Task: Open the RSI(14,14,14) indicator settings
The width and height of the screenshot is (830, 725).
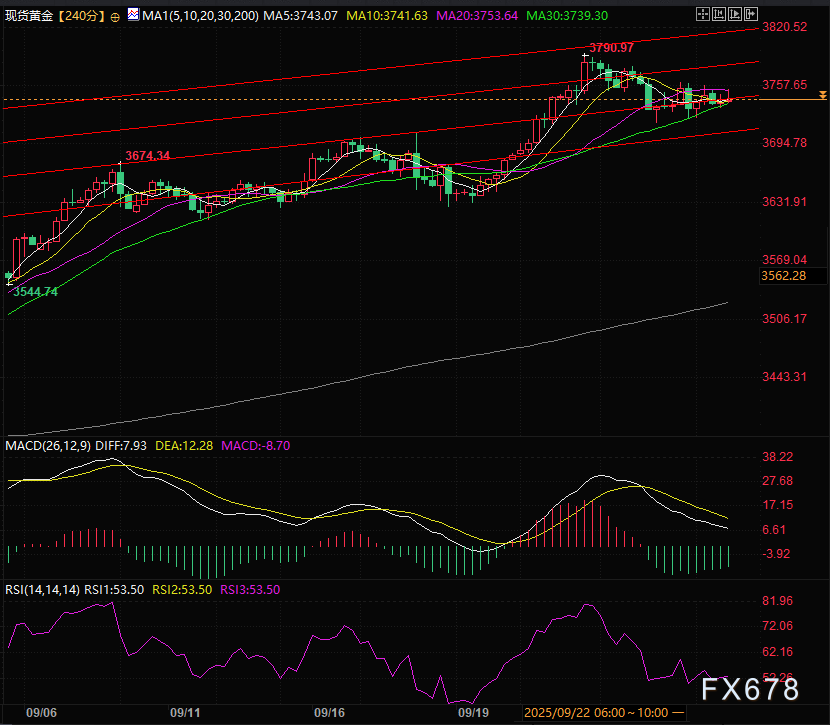Action: pos(44,589)
